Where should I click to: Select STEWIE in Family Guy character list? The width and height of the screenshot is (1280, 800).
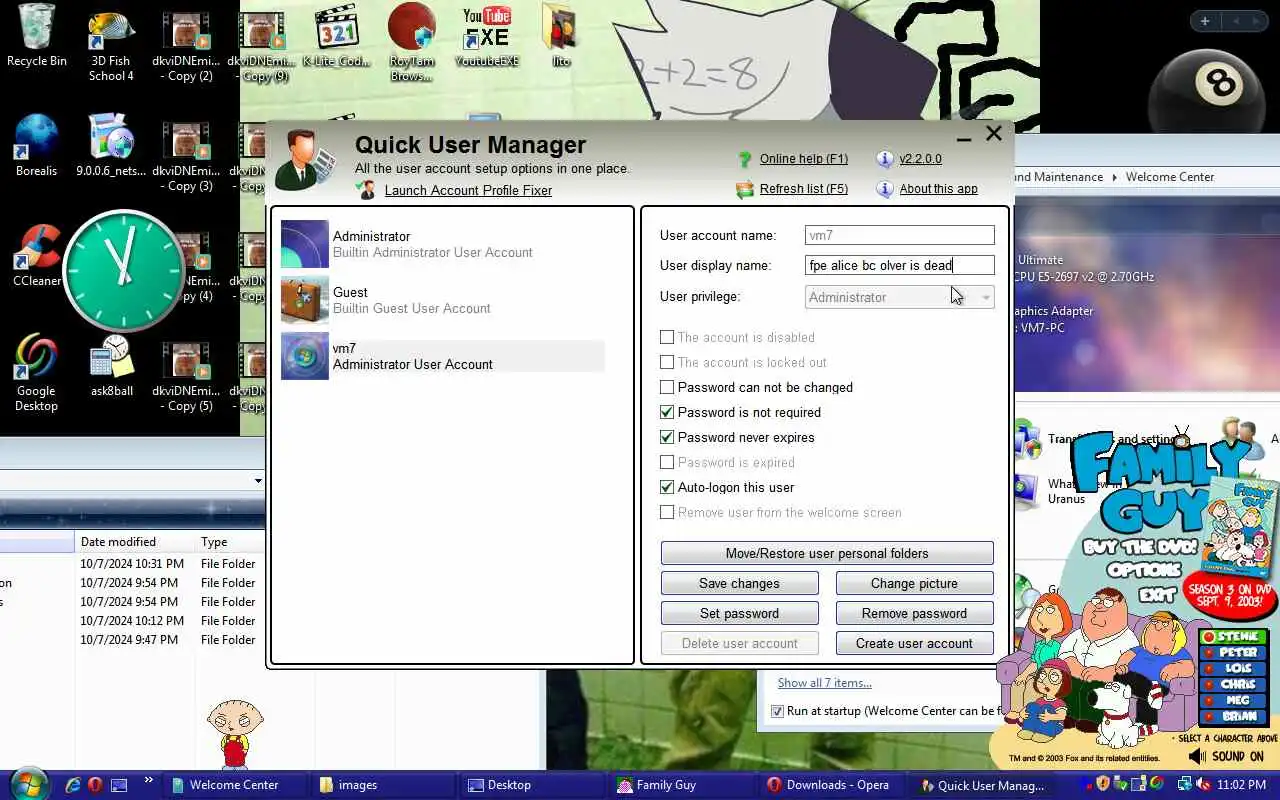pyautogui.click(x=1232, y=637)
